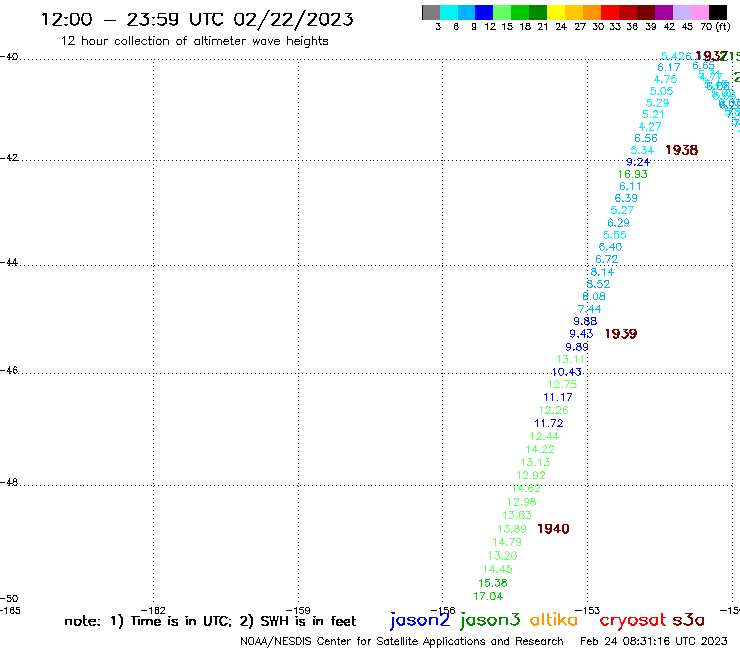Click the wave height value 14.62

pos(526,489)
